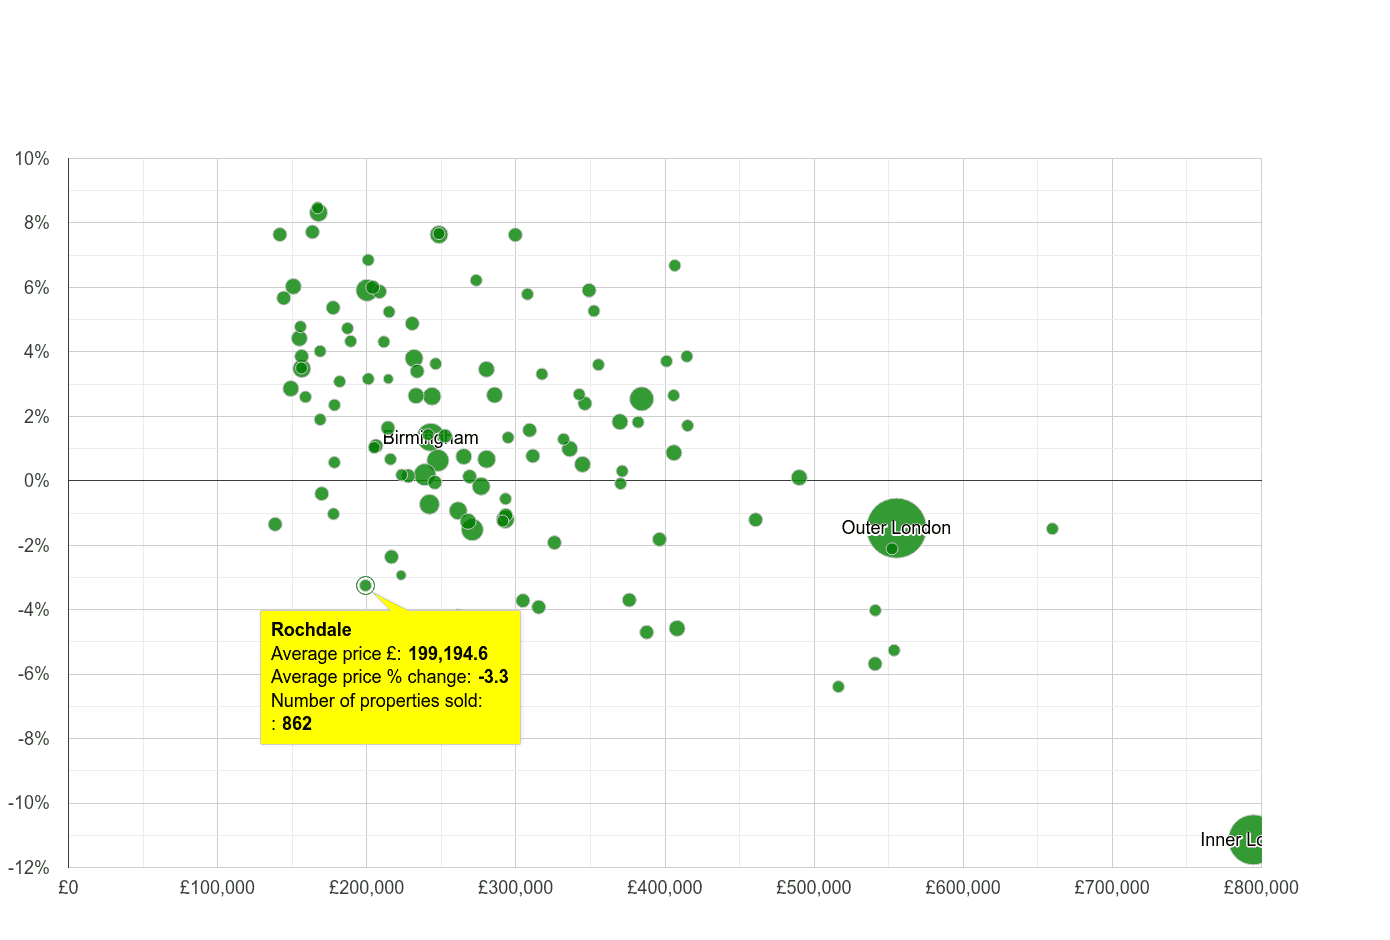This screenshot has height=940, width=1390.
Task: Click the lone bubble near £660,000
Action: 1052,527
